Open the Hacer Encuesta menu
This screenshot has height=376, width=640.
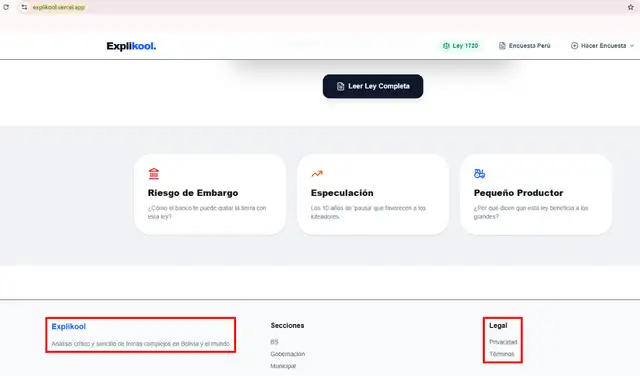pos(602,46)
